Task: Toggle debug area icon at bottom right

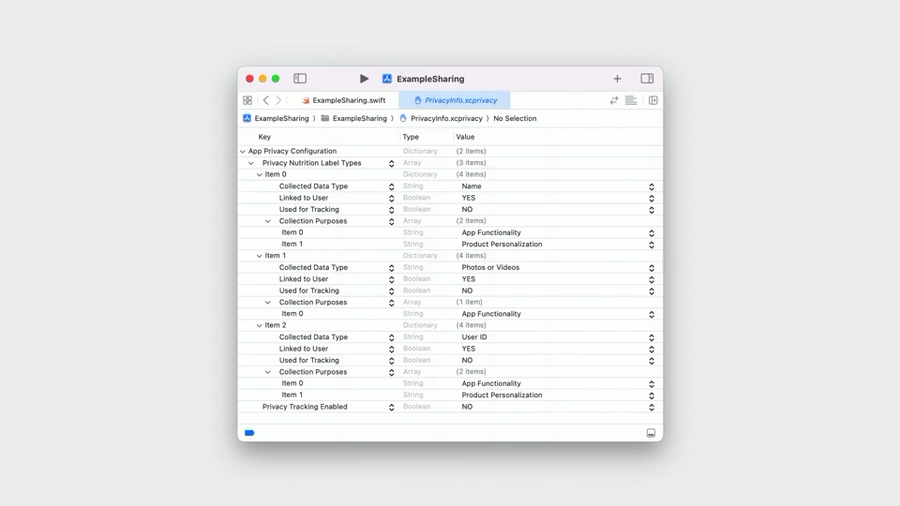Action: [x=651, y=433]
